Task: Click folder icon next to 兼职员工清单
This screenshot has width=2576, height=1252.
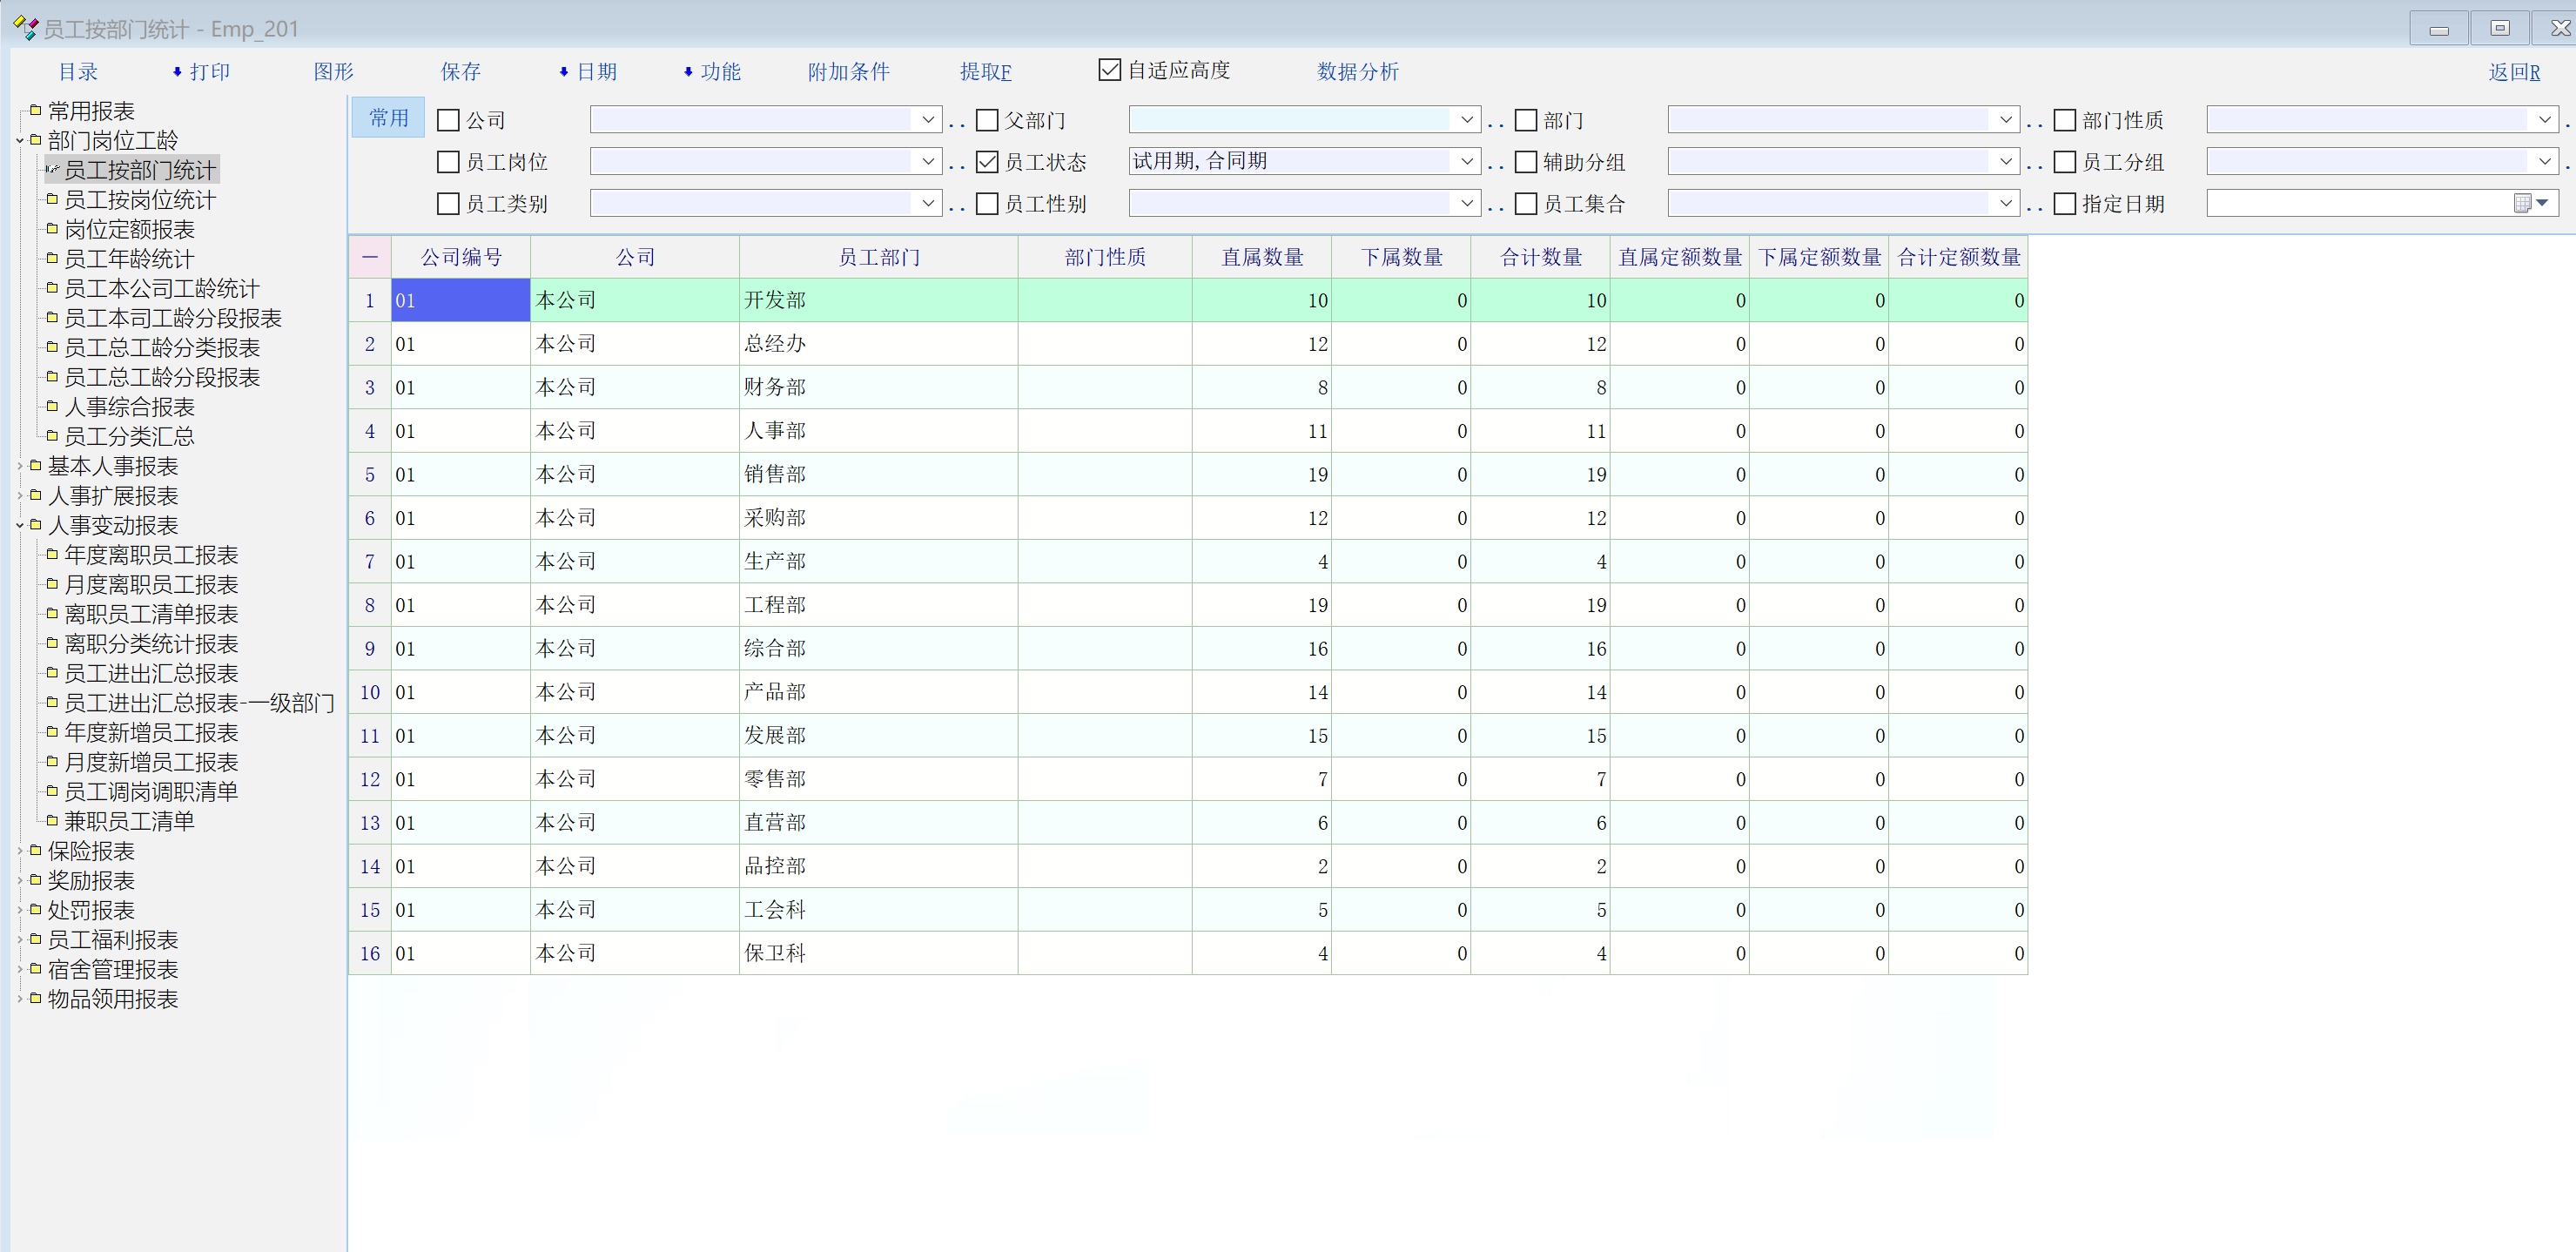Action: click(53, 821)
